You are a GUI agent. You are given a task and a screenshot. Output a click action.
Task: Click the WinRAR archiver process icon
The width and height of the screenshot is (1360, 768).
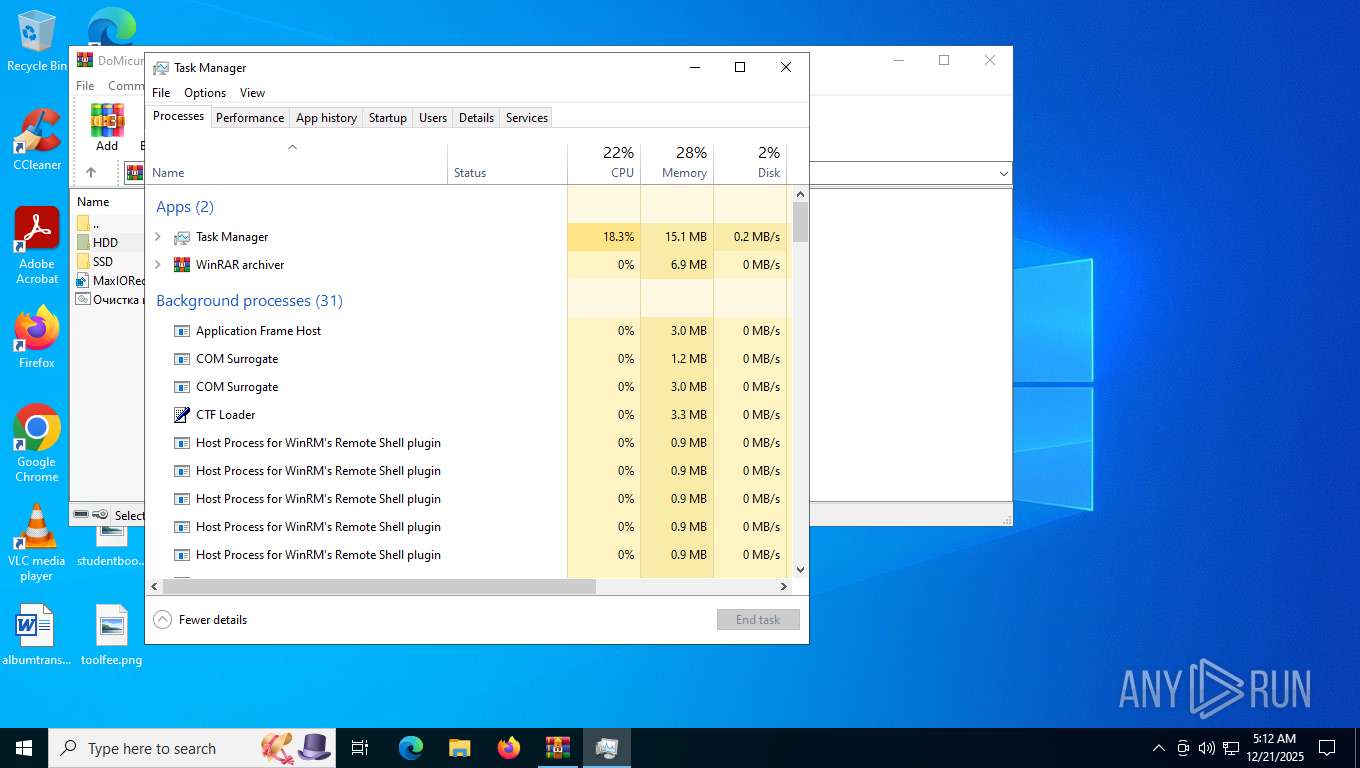click(x=181, y=265)
